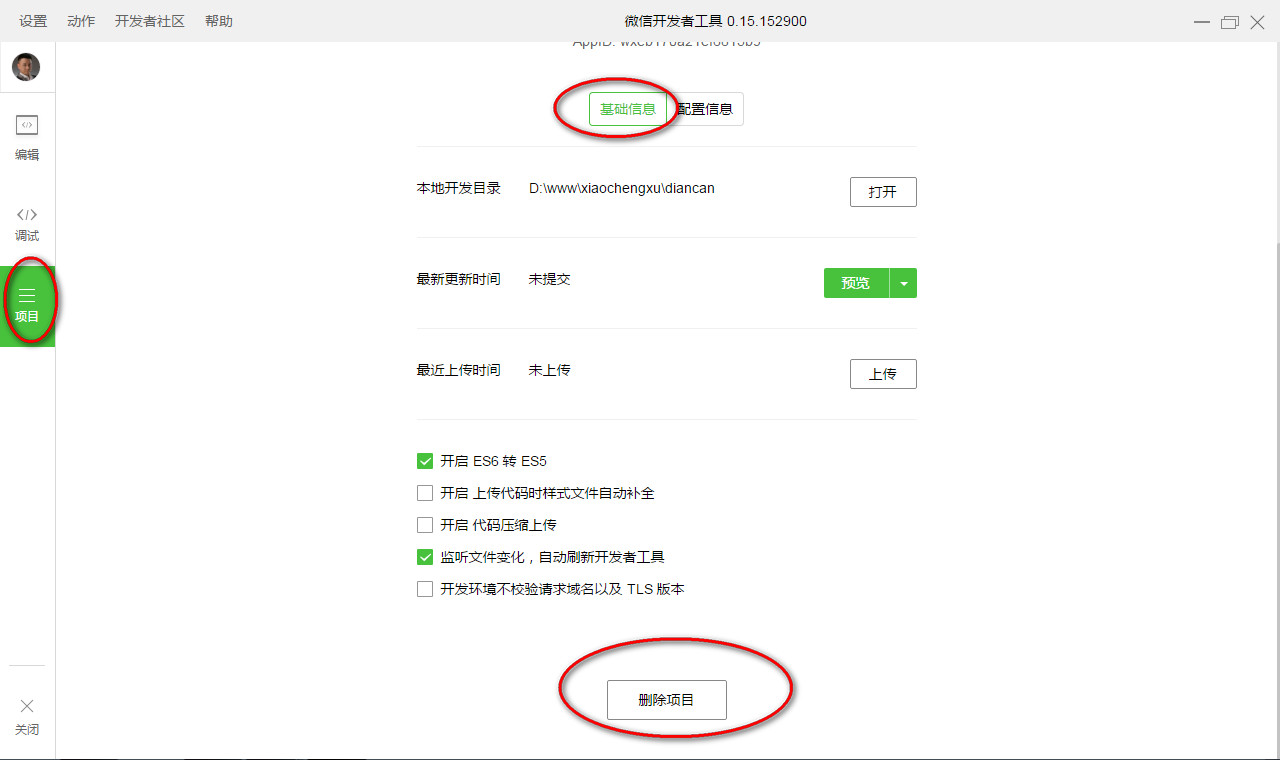Enable the 代码压缩上传 checkbox

425,525
